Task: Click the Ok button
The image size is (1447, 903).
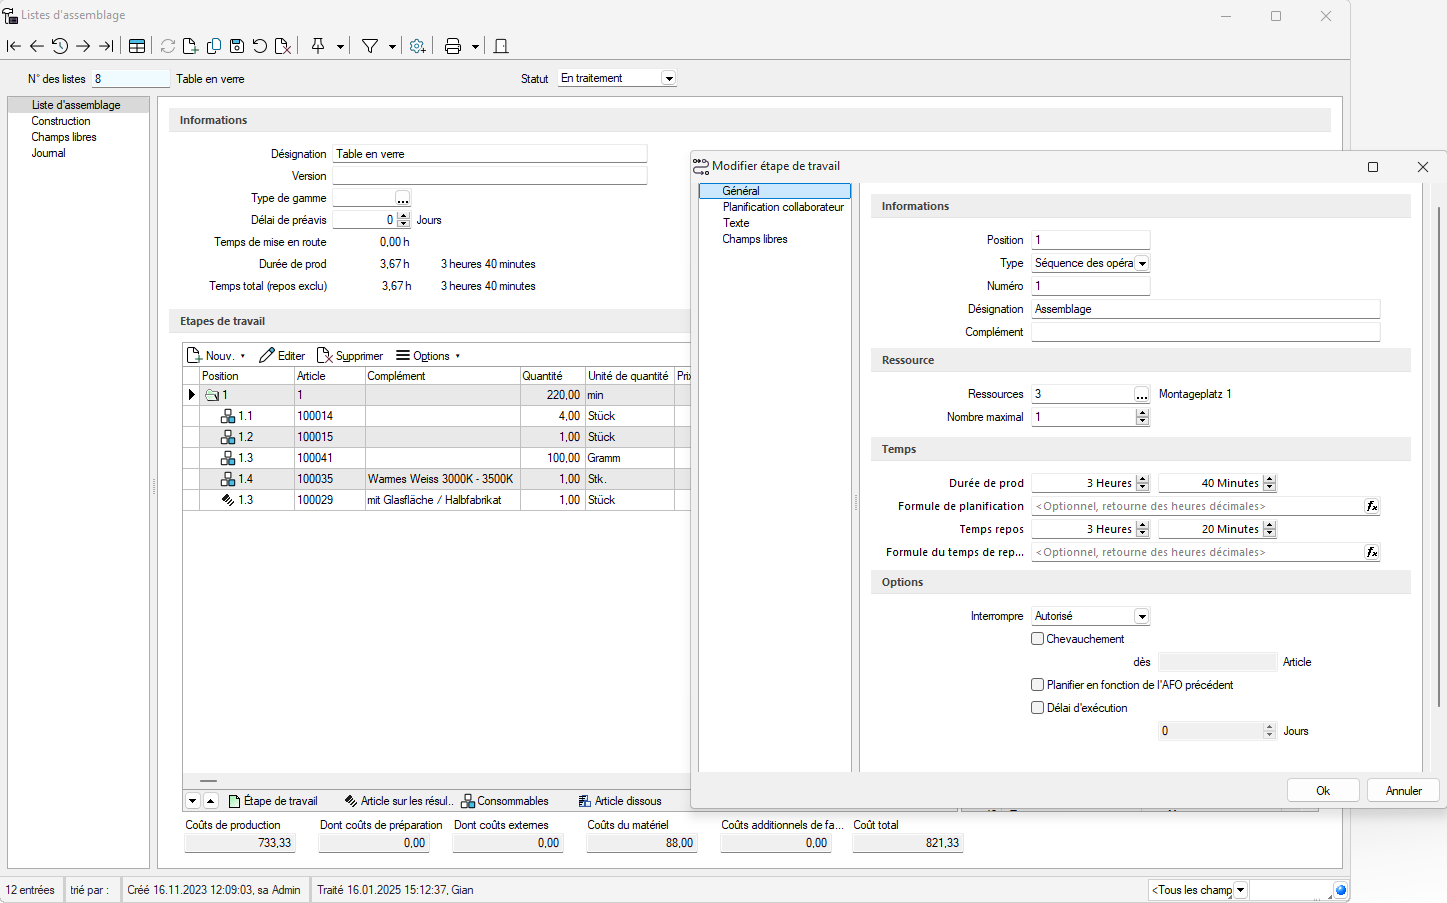Action: point(1322,790)
